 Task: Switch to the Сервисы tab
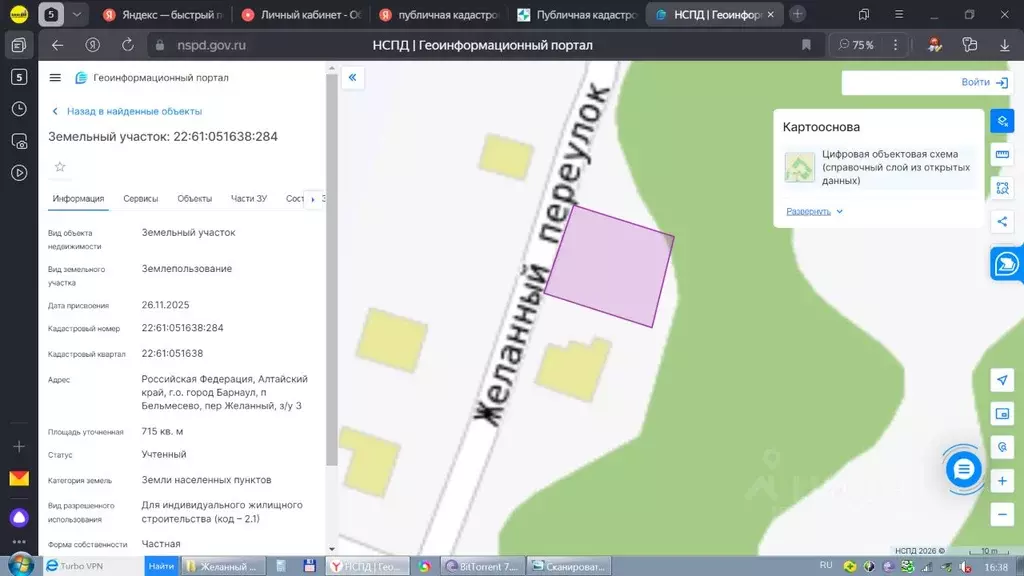tap(141, 199)
